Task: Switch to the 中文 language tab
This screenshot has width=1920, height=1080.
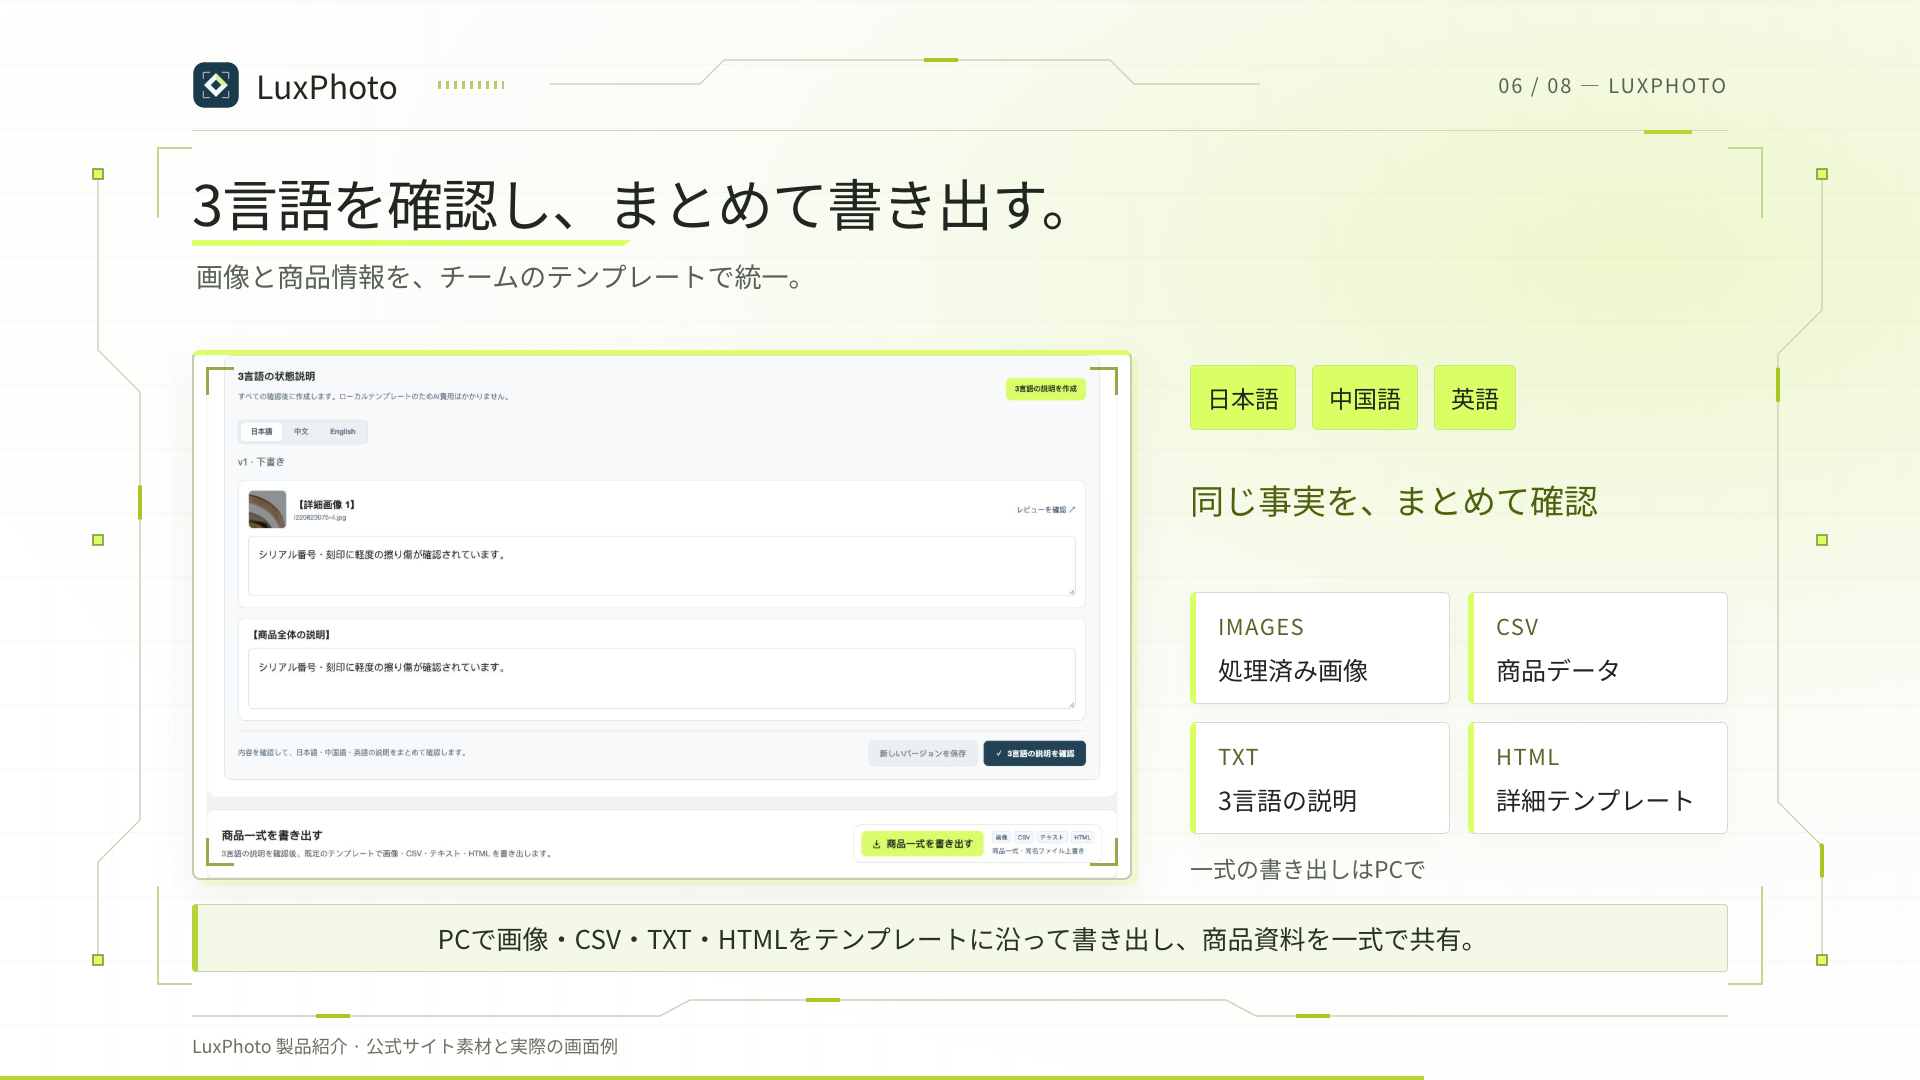Action: pos(301,432)
